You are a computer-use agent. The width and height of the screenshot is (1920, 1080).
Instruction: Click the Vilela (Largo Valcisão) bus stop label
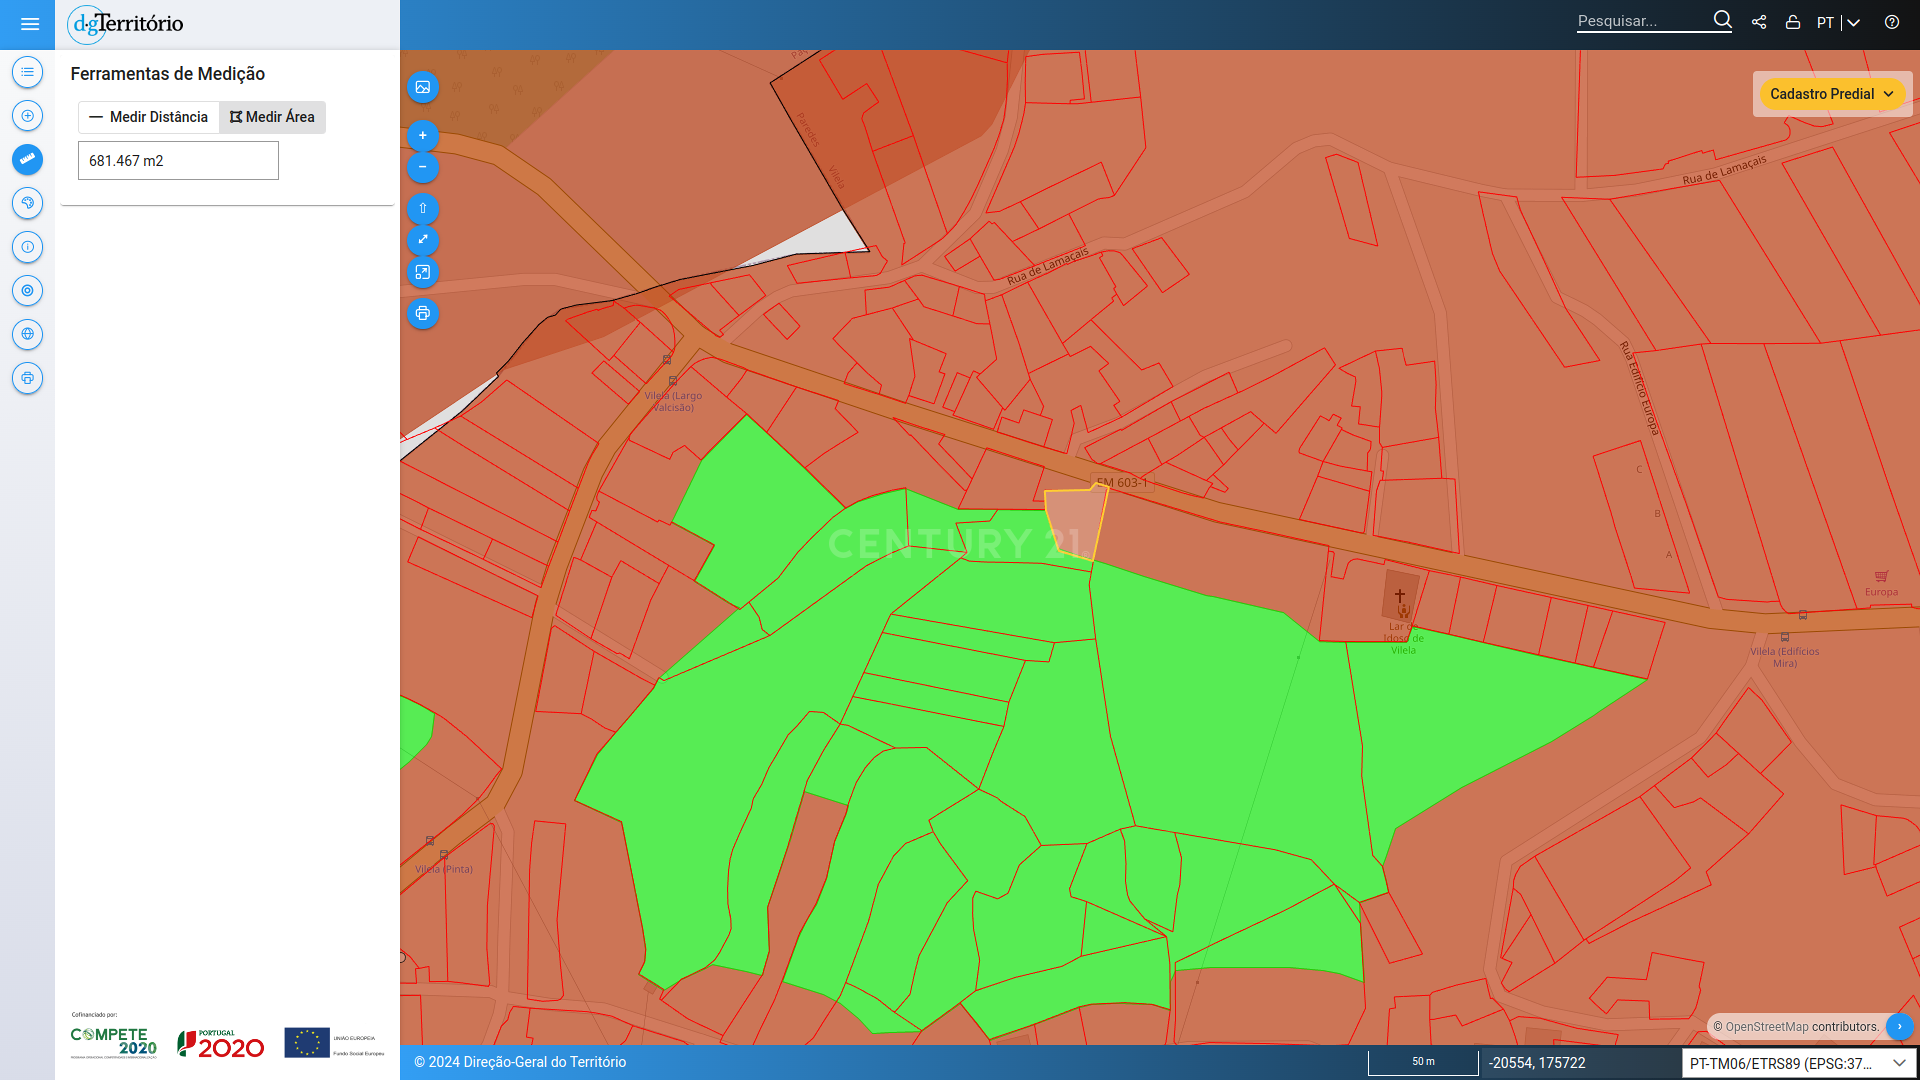673,401
